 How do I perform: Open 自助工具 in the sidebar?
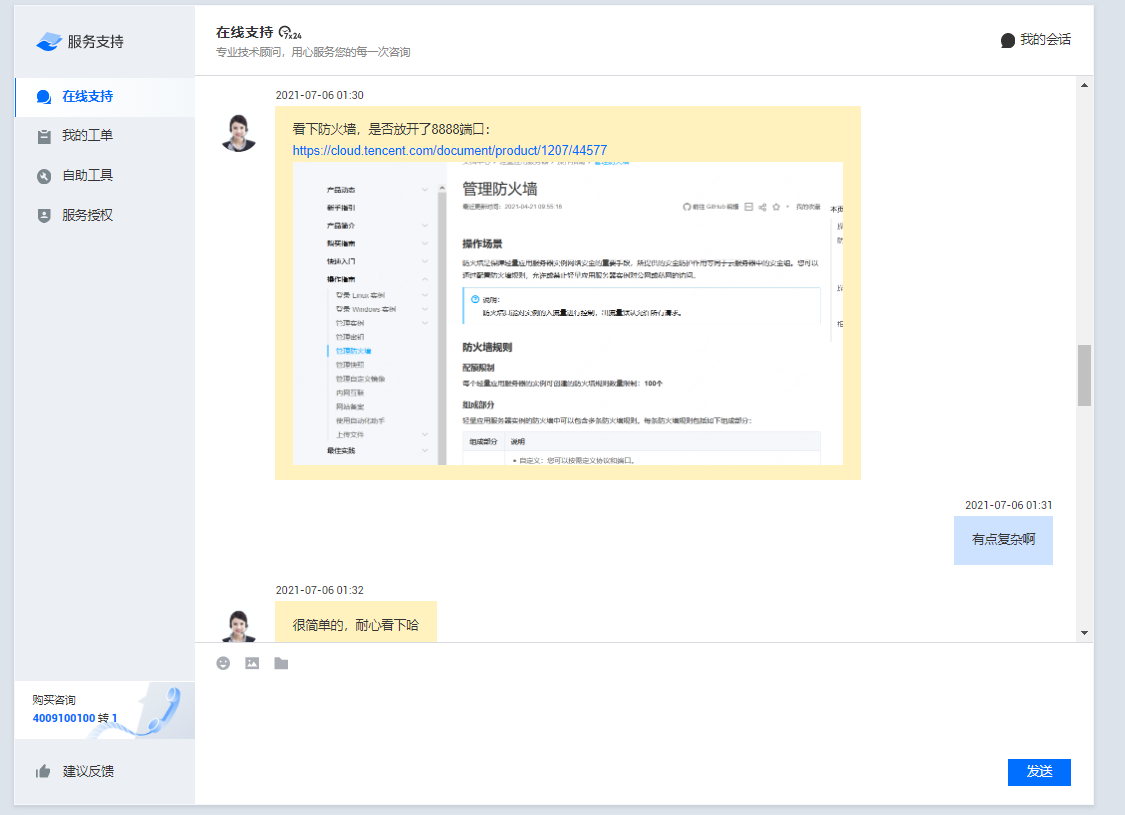(x=87, y=176)
